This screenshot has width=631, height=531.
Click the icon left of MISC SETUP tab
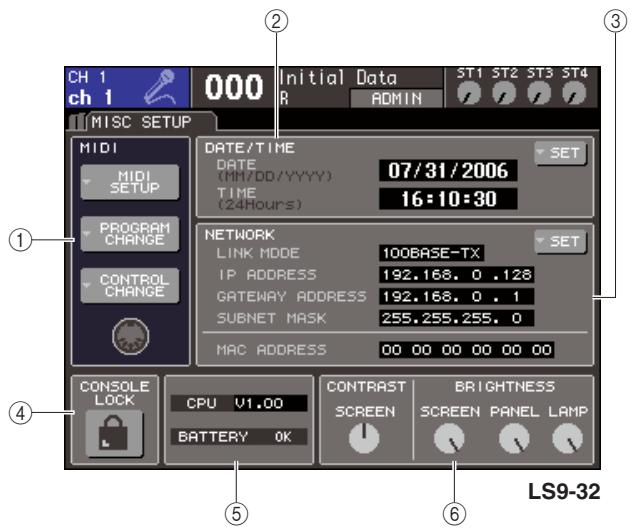coord(76,122)
